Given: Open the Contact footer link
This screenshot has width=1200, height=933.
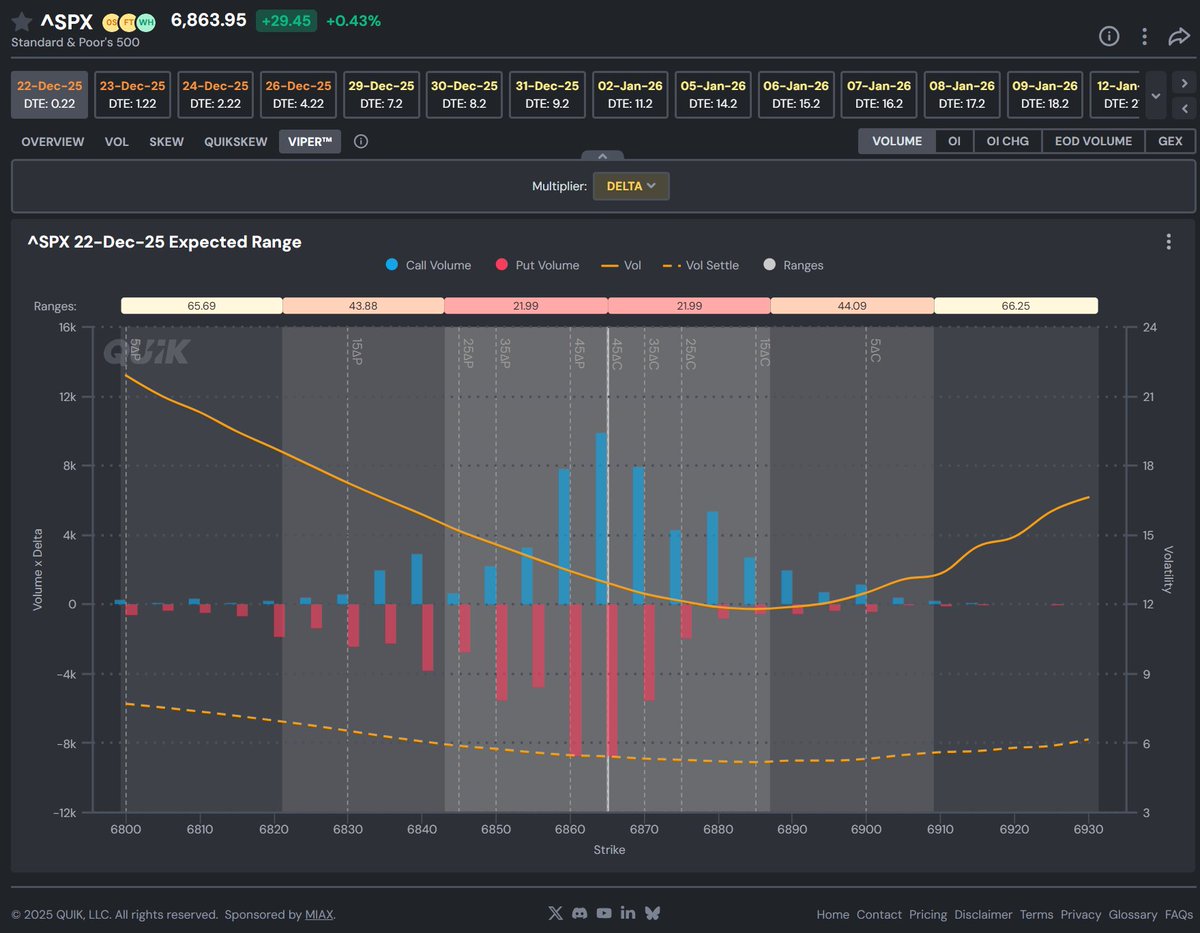Looking at the screenshot, I should coord(879,914).
